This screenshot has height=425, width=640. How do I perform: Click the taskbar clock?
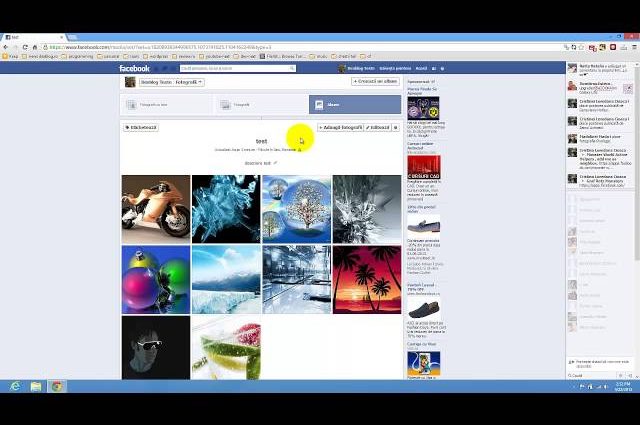pyautogui.click(x=623, y=387)
